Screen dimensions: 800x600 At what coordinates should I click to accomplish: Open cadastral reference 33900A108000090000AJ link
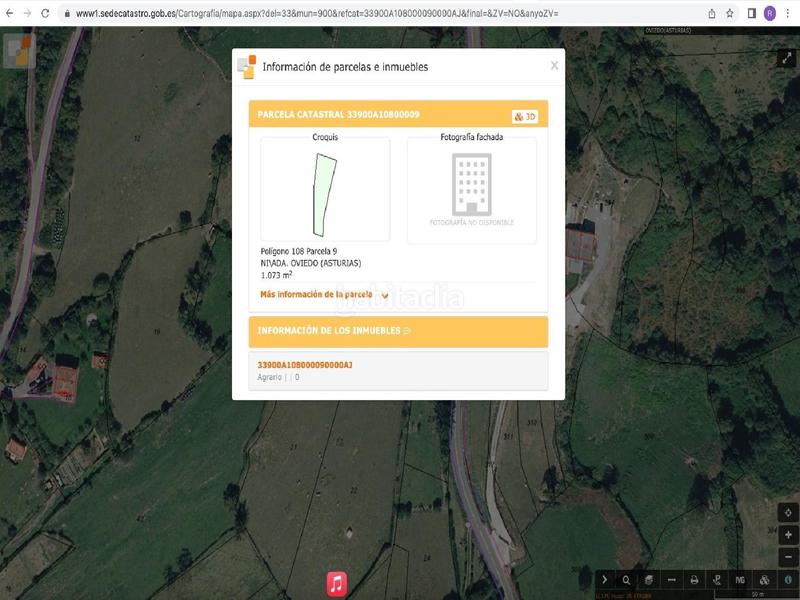[305, 365]
